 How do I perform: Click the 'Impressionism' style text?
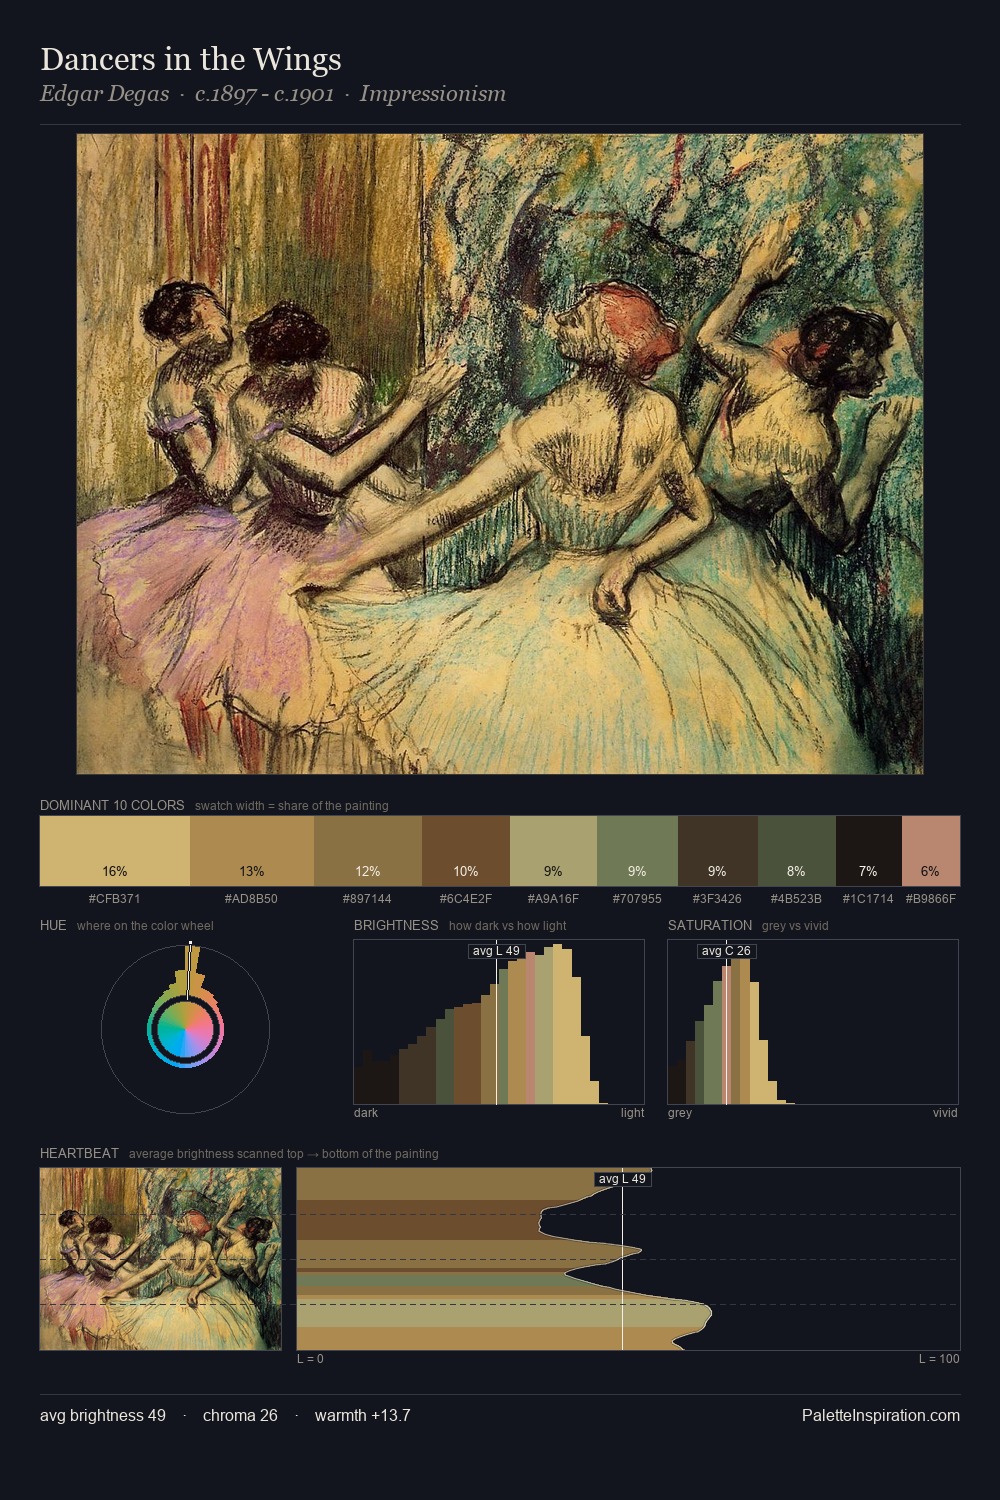point(432,94)
